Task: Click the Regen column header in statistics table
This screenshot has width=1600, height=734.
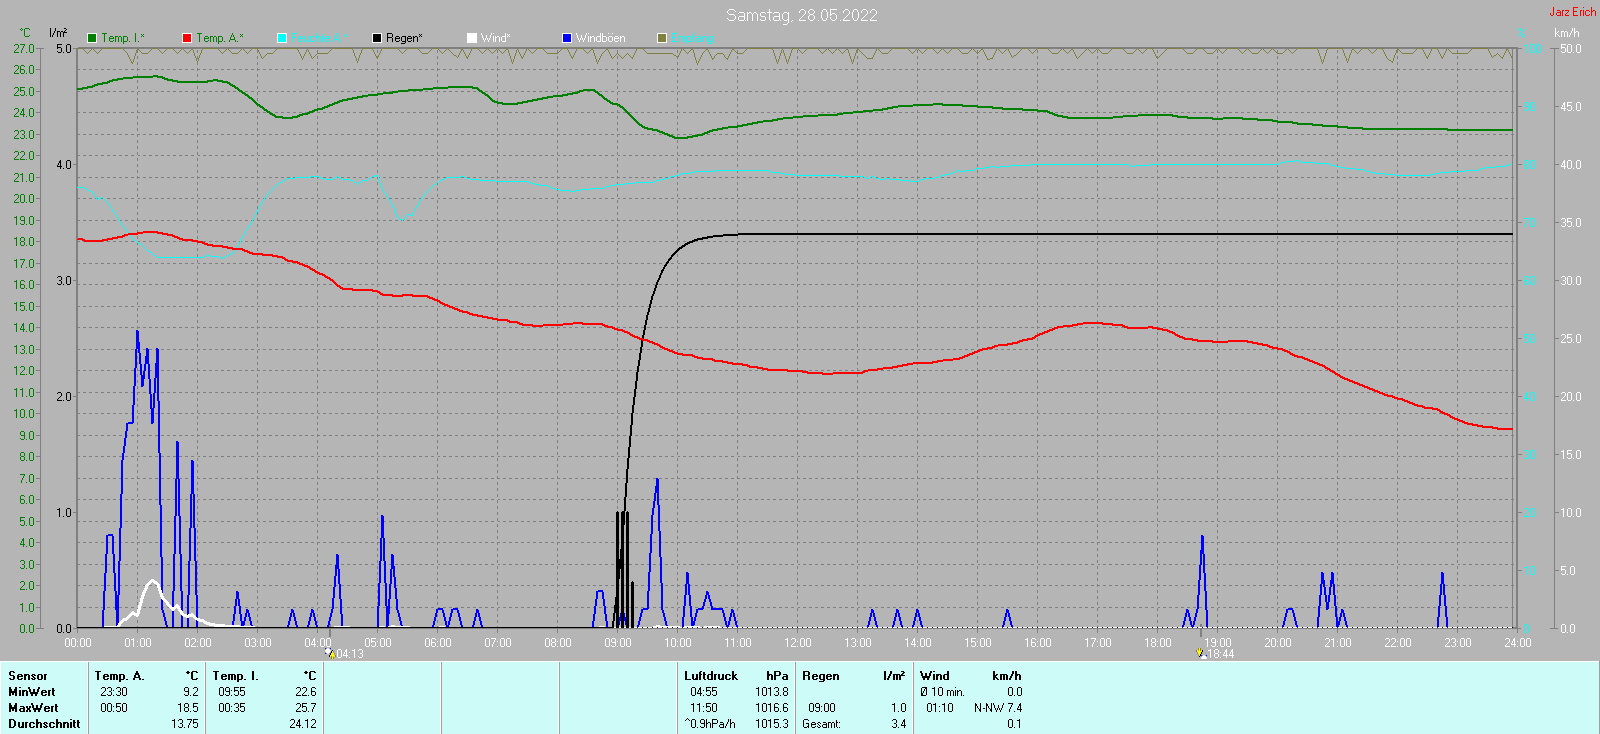Action: click(820, 676)
